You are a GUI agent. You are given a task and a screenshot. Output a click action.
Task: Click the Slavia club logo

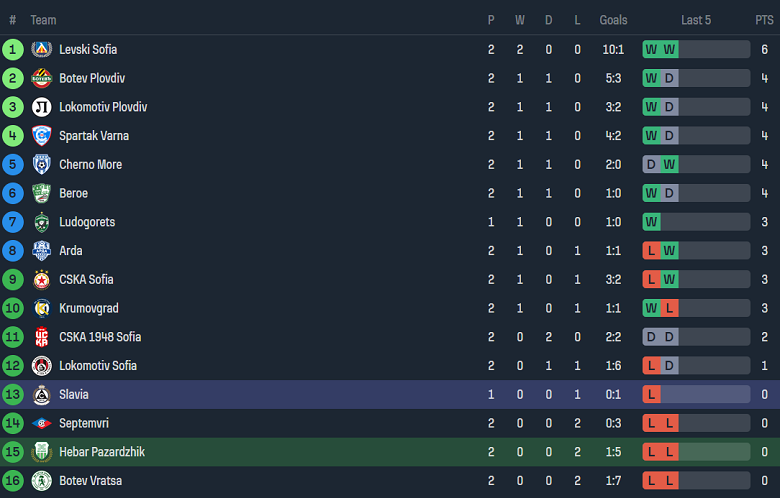(41, 395)
